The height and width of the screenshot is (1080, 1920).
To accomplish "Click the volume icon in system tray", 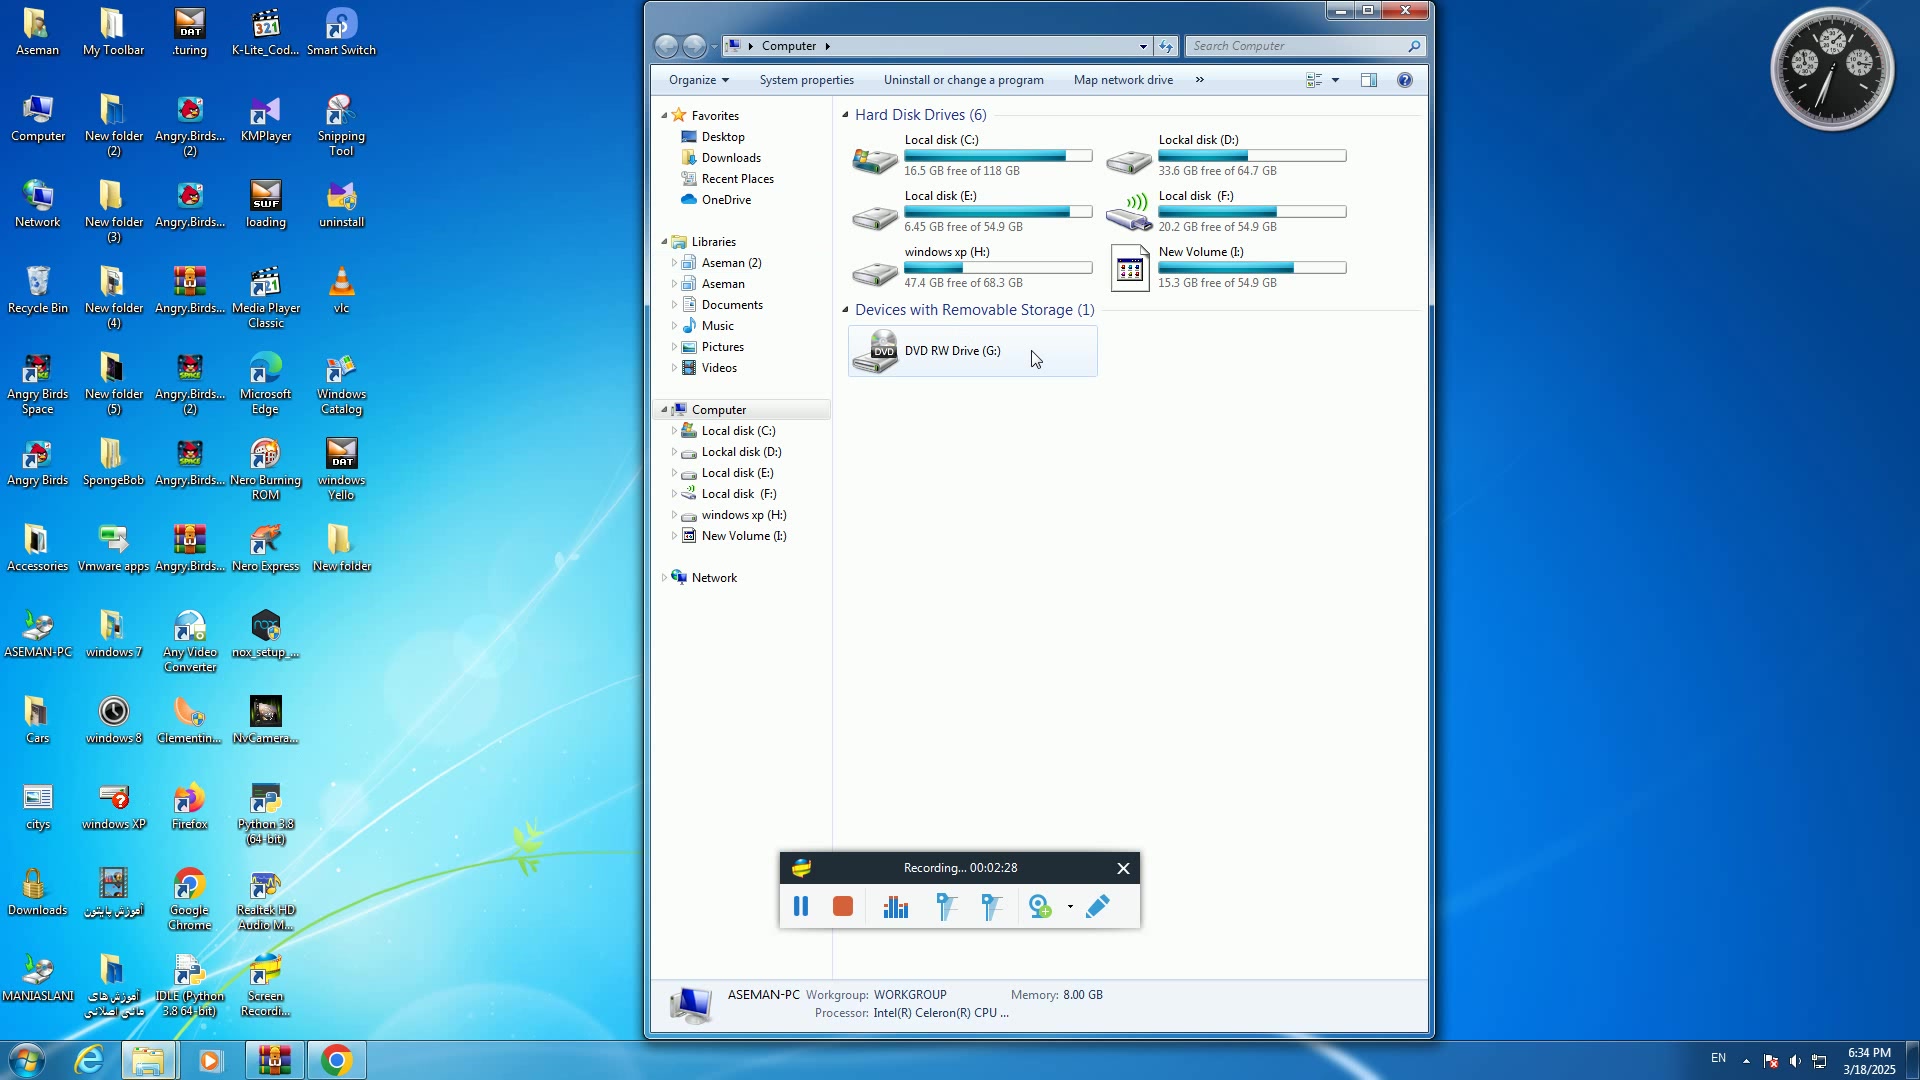I will click(x=1795, y=1061).
